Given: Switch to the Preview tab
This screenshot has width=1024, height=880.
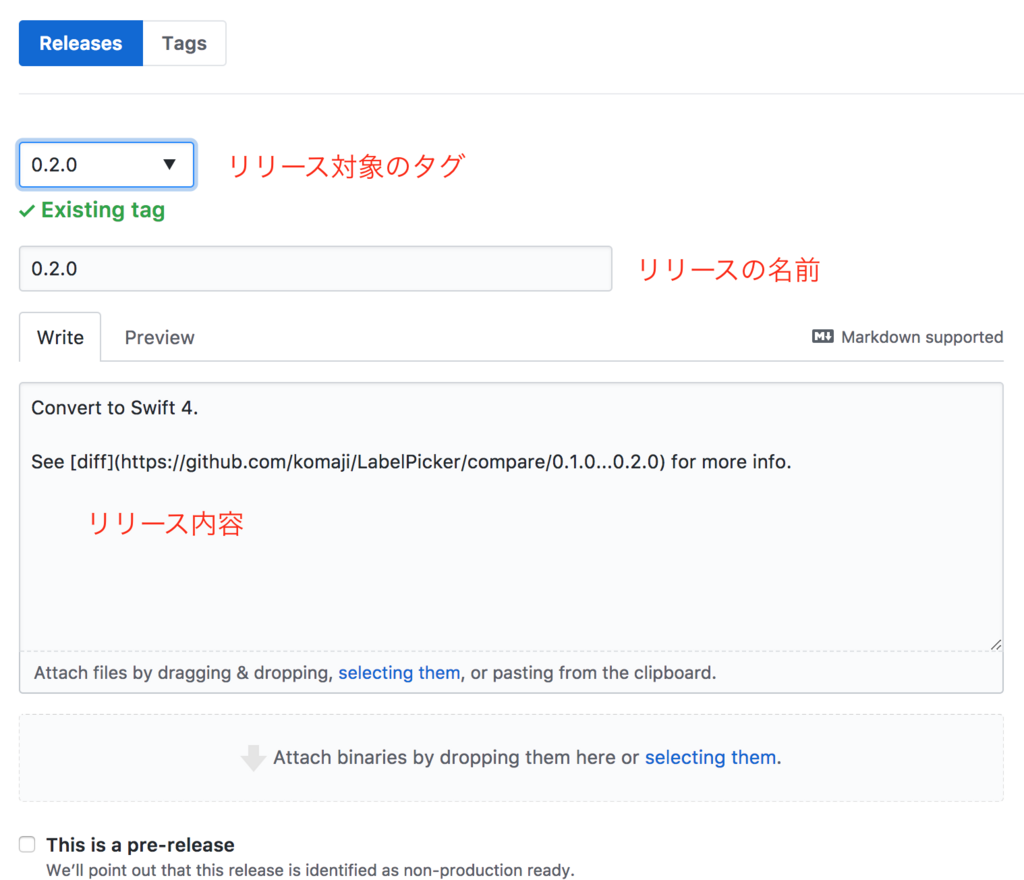Looking at the screenshot, I should point(159,337).
